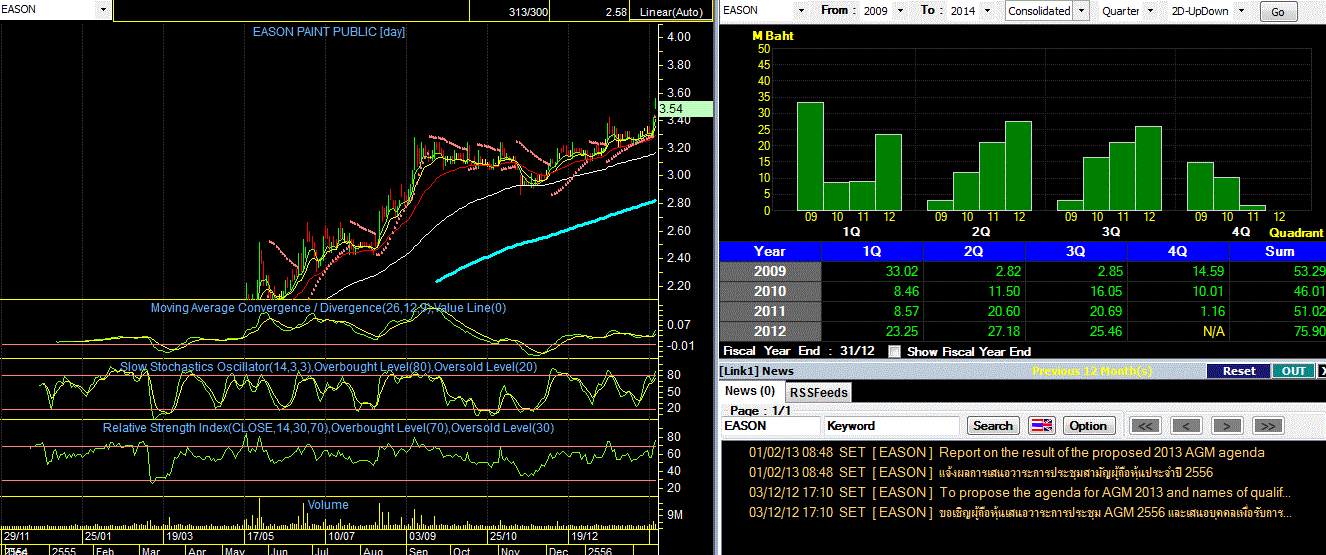Click the 3Q column header
The width and height of the screenshot is (1326, 555).
[1076, 251]
